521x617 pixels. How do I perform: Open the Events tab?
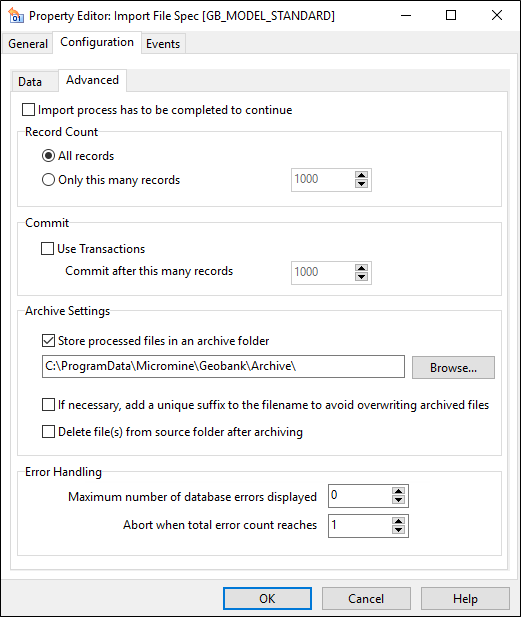click(x=163, y=44)
